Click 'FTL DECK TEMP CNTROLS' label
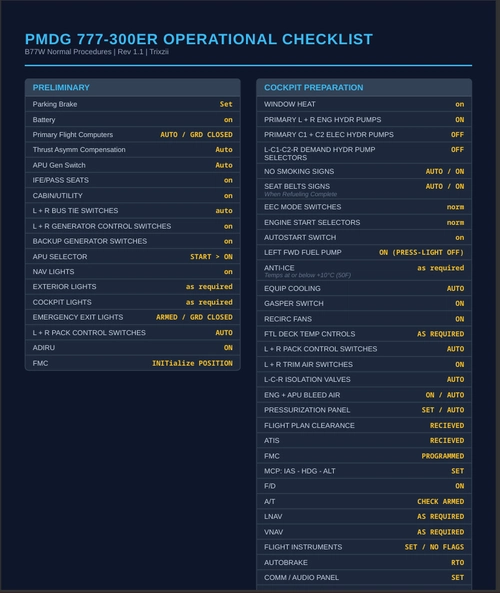Screen dimensions: 500x593 309,334
